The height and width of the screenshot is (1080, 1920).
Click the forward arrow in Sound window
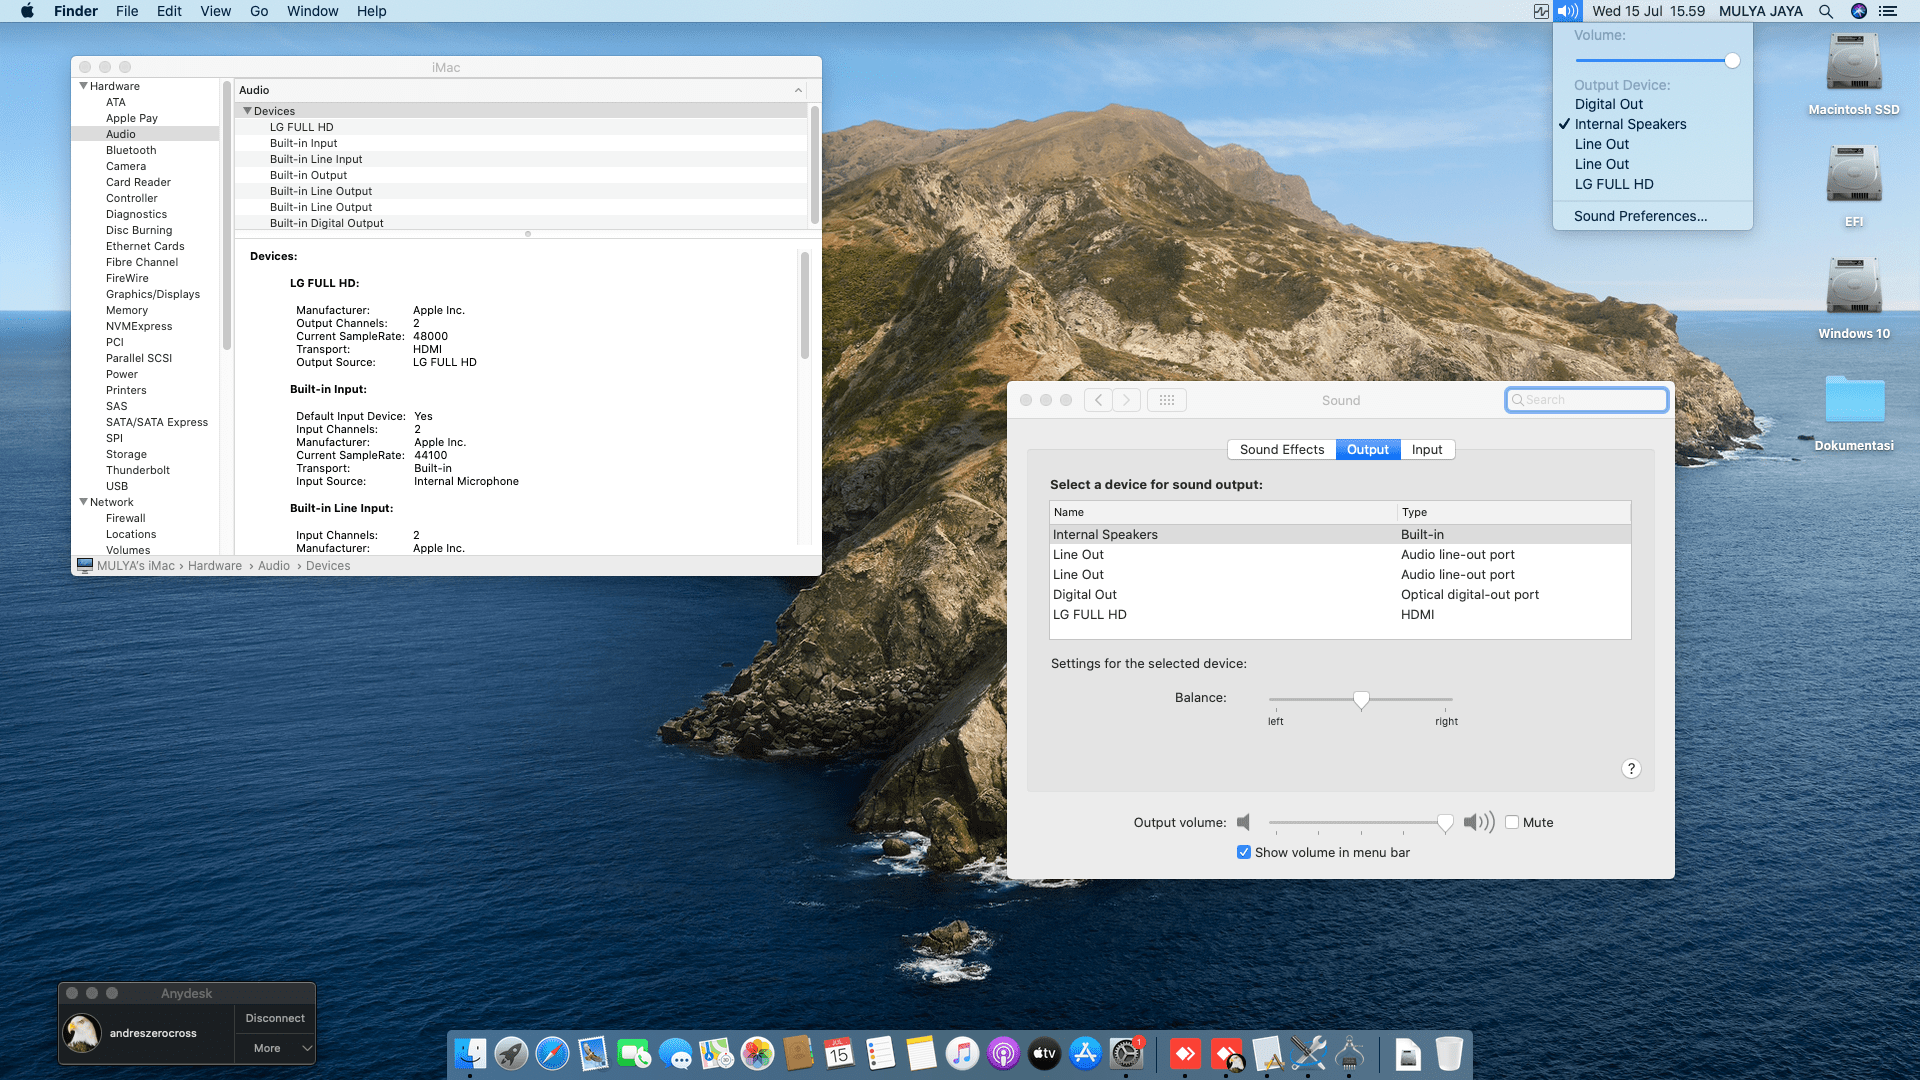[x=1126, y=400]
